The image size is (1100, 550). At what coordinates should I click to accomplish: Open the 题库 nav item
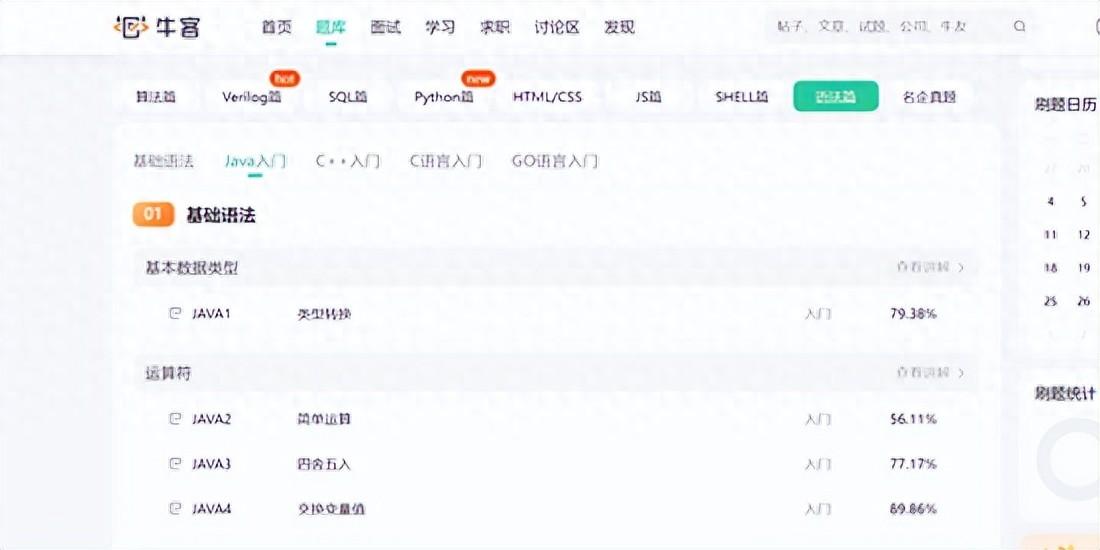pyautogui.click(x=331, y=27)
